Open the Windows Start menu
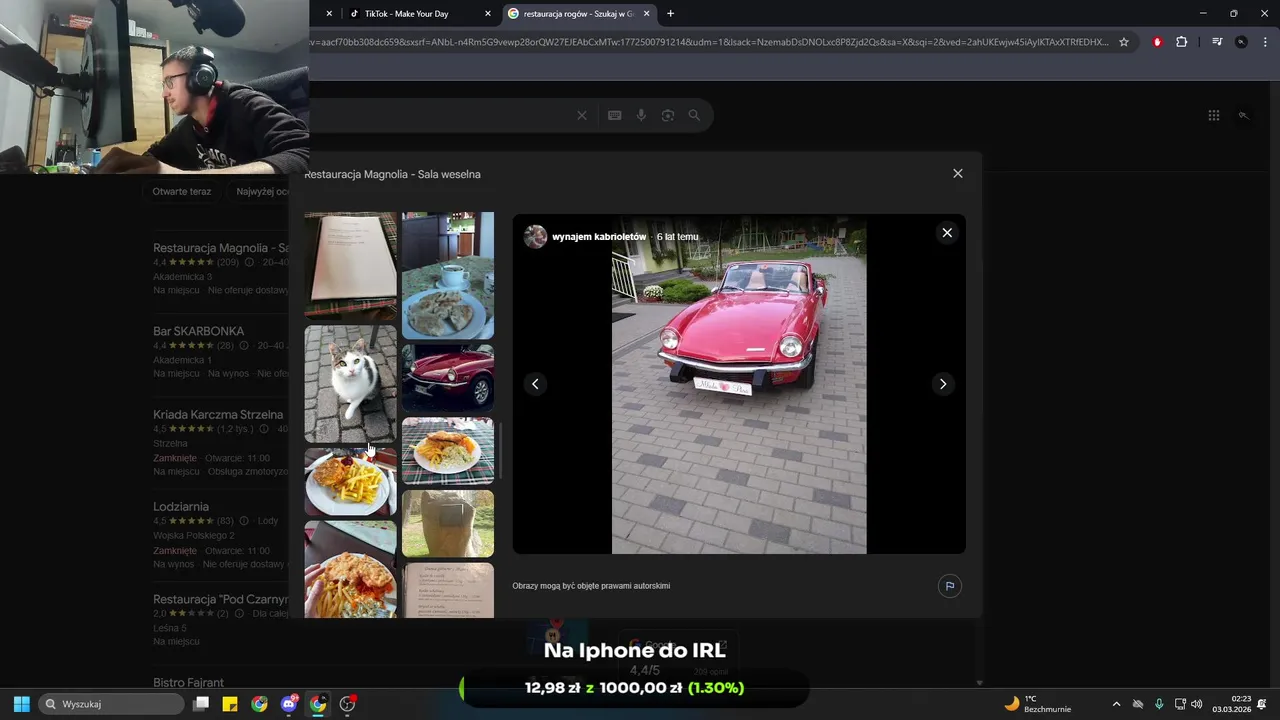The image size is (1280, 720). pyautogui.click(x=22, y=704)
